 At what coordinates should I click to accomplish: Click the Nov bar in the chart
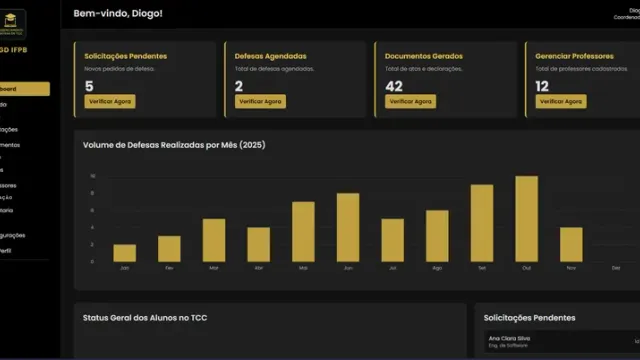pyautogui.click(x=571, y=244)
